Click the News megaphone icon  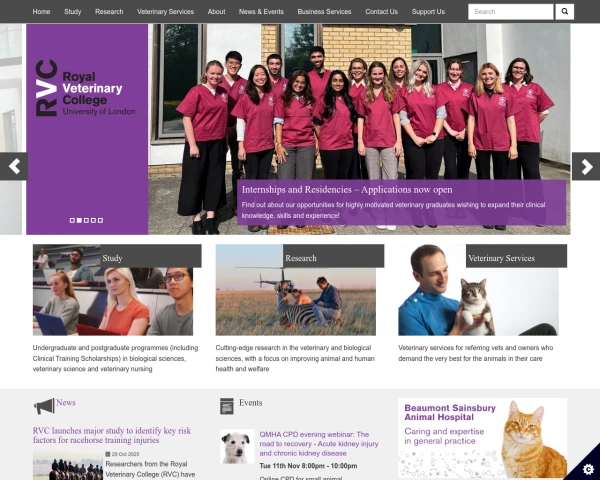click(44, 406)
